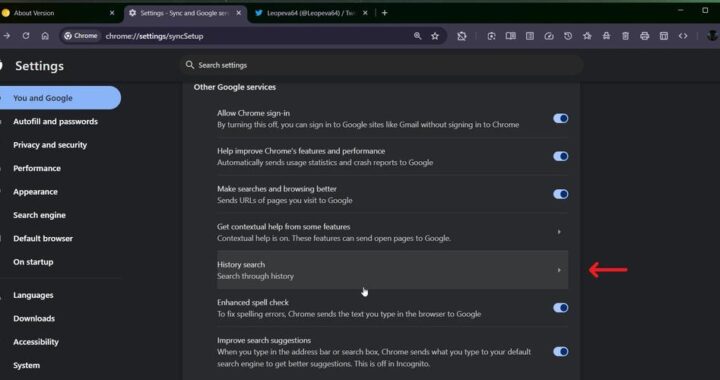The image size is (720, 380).
Task: Open Accessibility settings
Action: [x=36, y=342]
